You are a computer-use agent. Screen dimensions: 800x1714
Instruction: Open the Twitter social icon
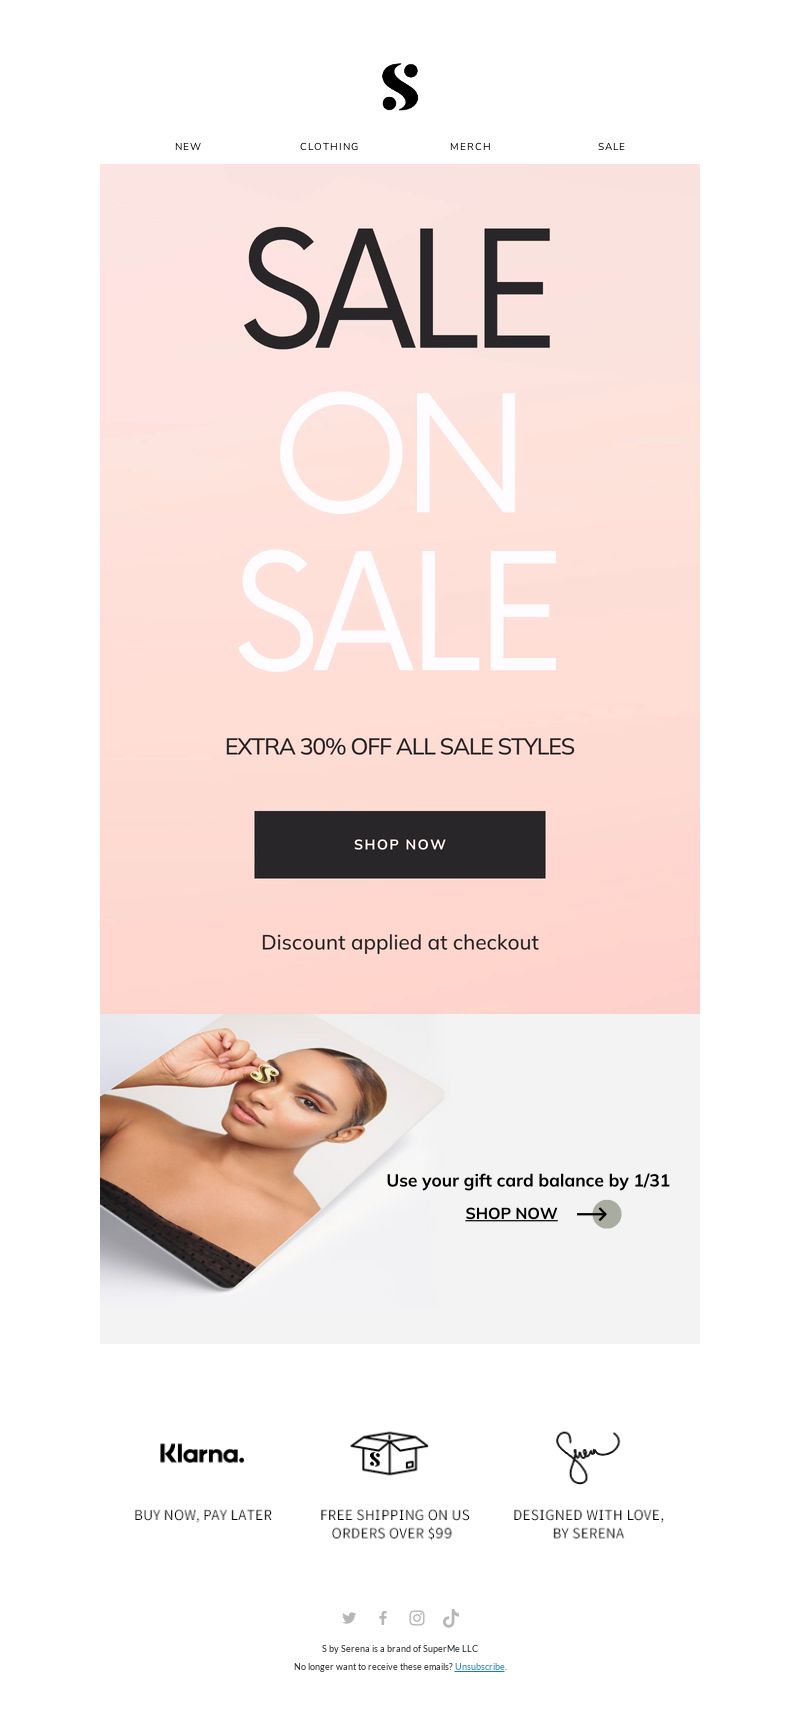pos(349,1617)
